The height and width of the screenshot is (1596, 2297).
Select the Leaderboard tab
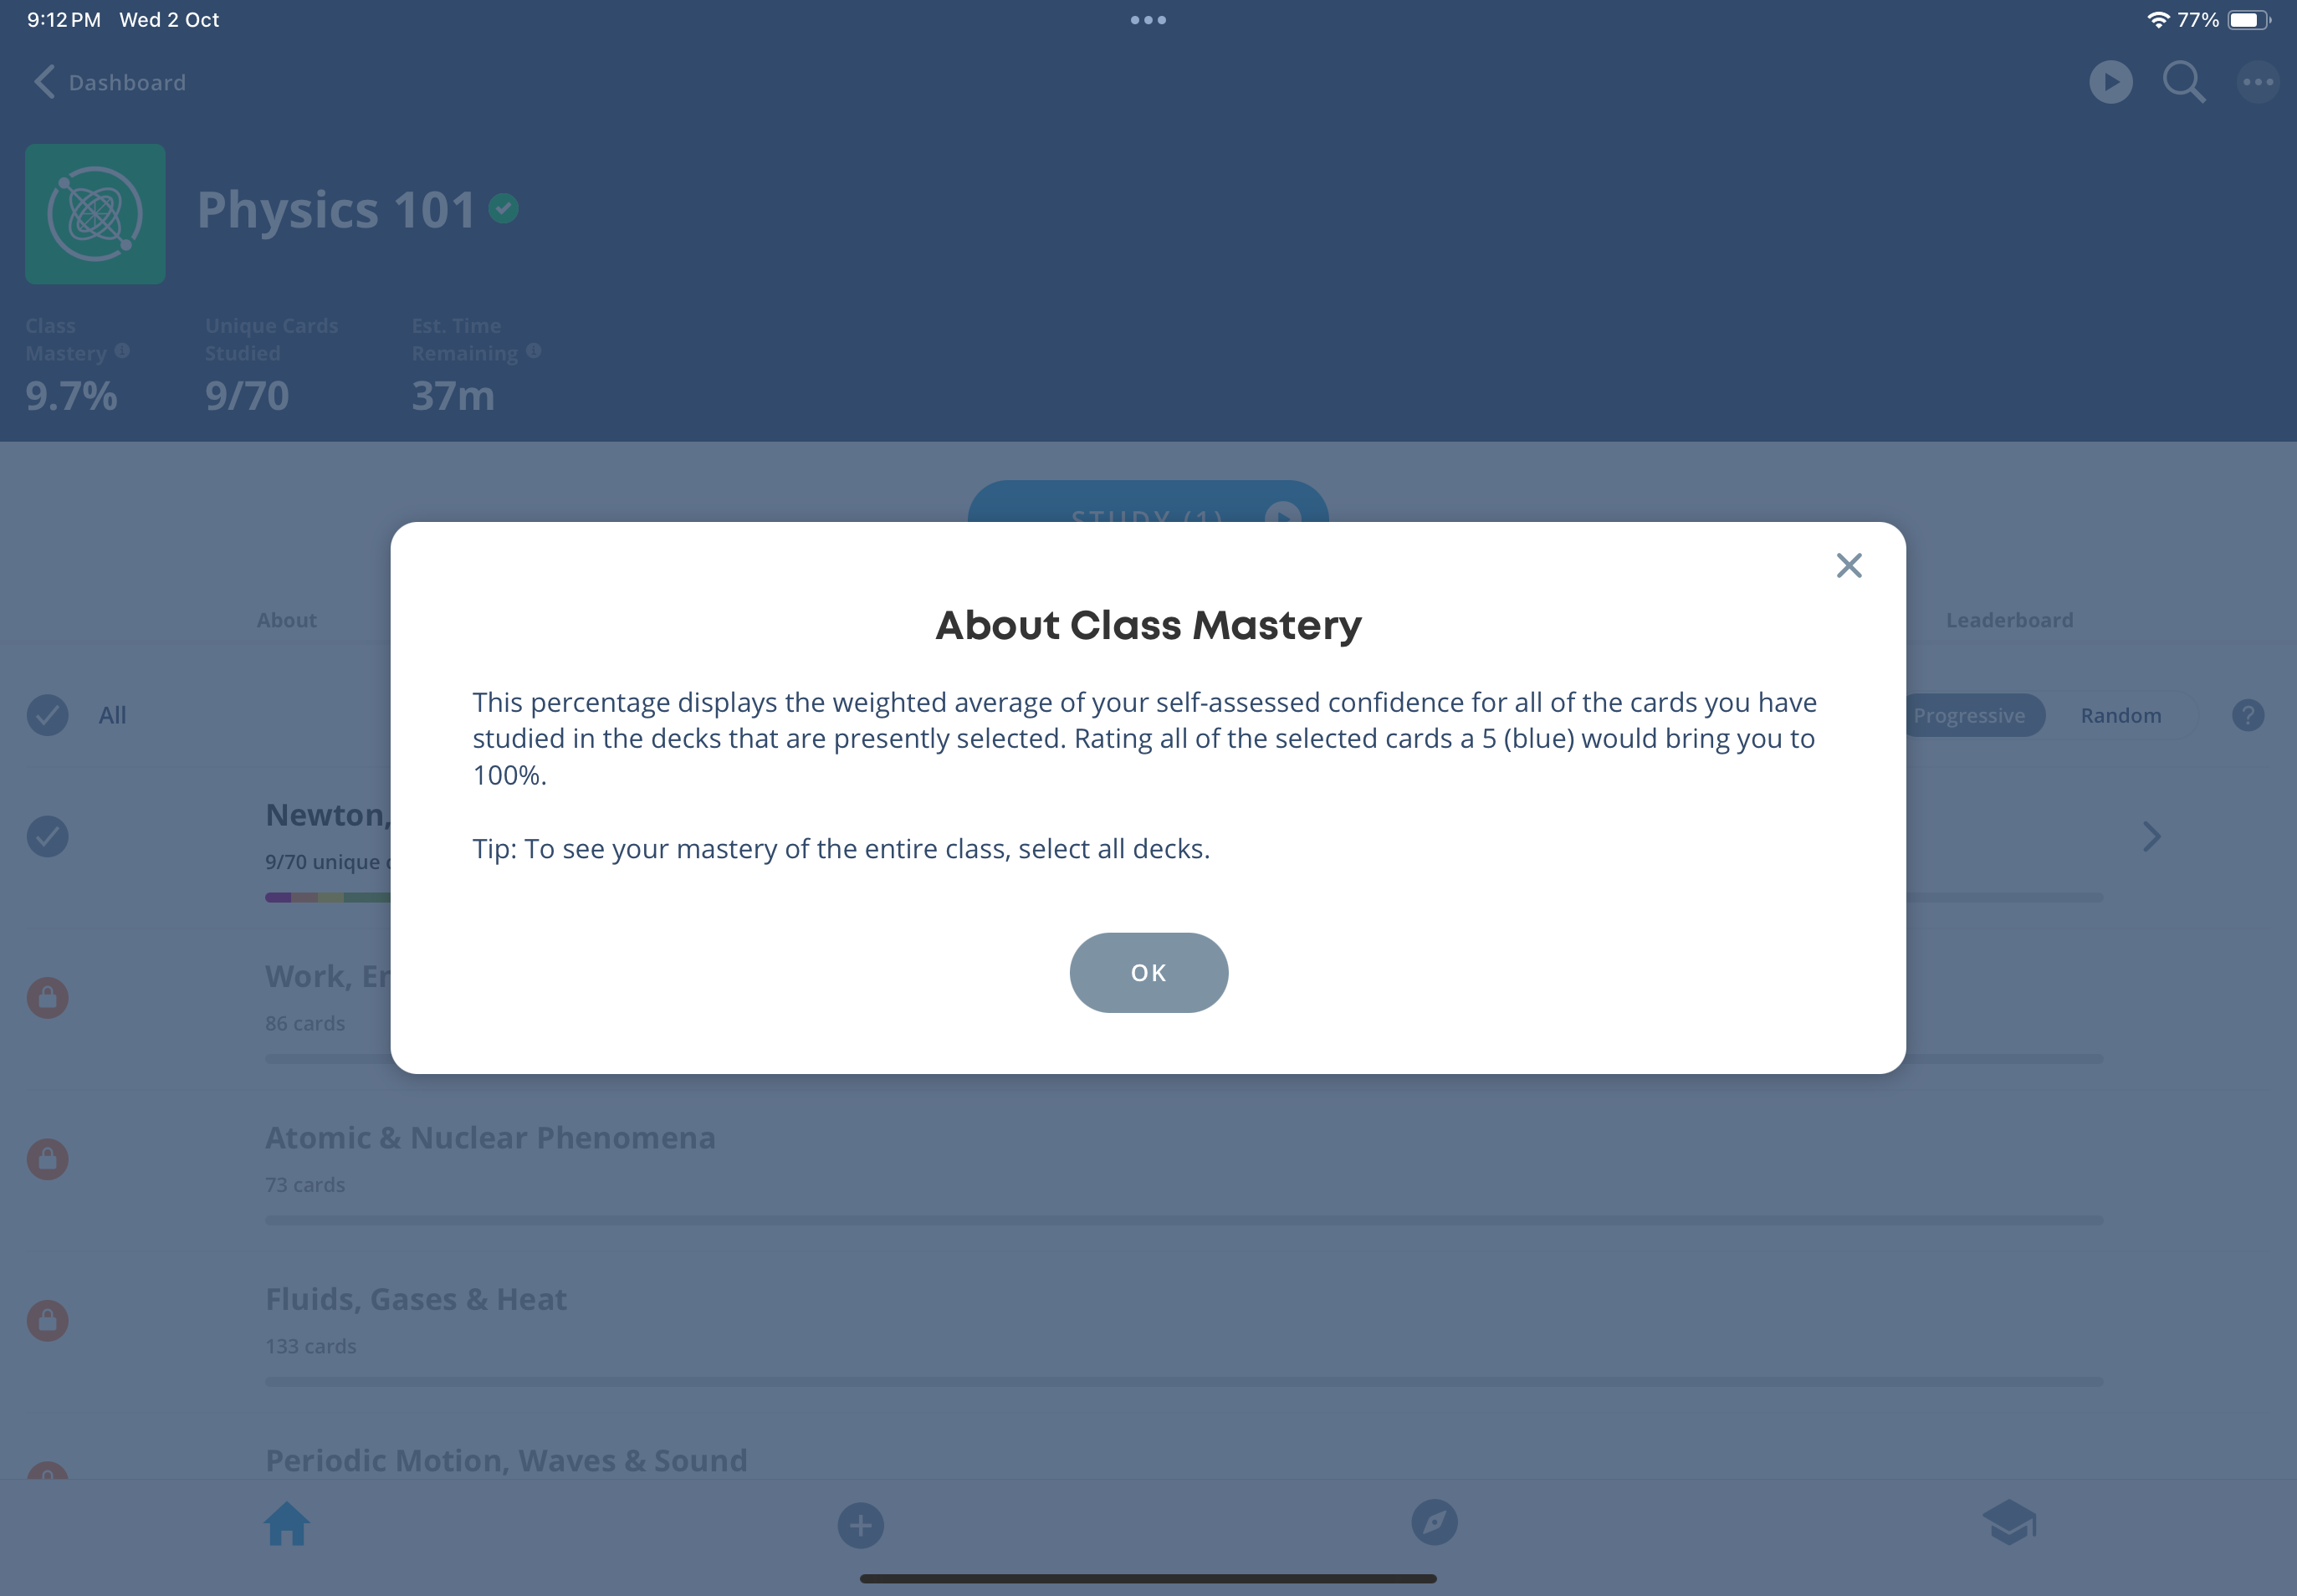tap(2011, 618)
